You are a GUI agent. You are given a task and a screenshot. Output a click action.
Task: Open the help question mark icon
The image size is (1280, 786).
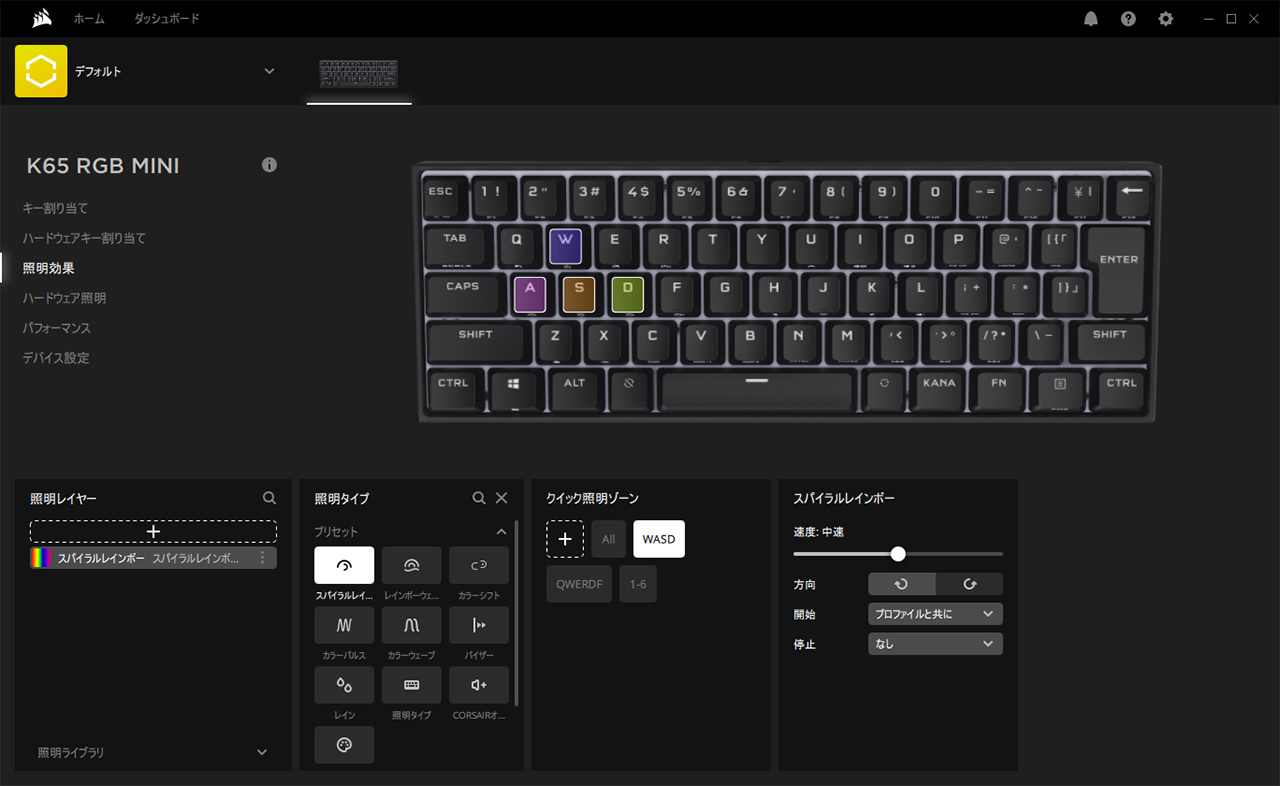tap(1128, 19)
